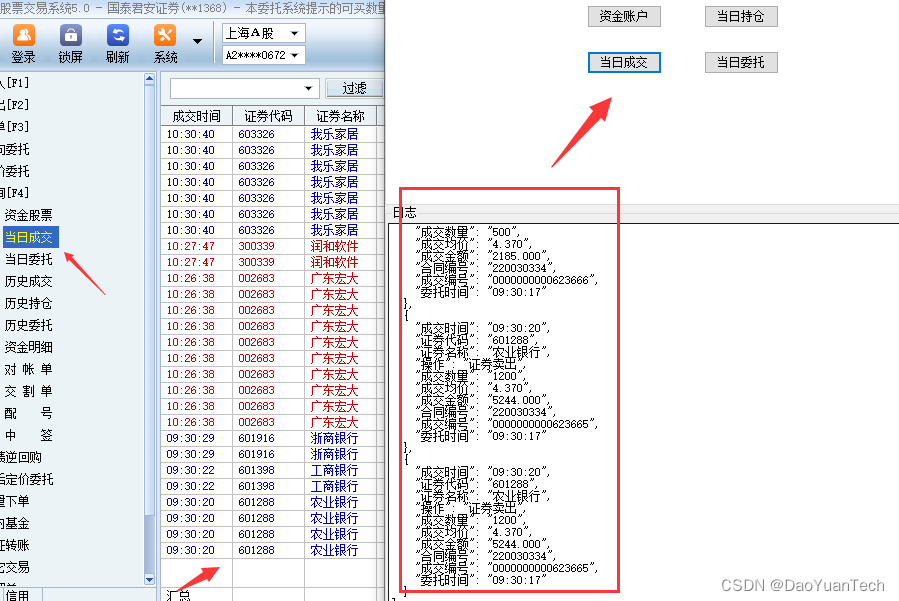This screenshot has width=899, height=601.
Task: Open the filter combo box beside 过滤
Action: [x=245, y=88]
